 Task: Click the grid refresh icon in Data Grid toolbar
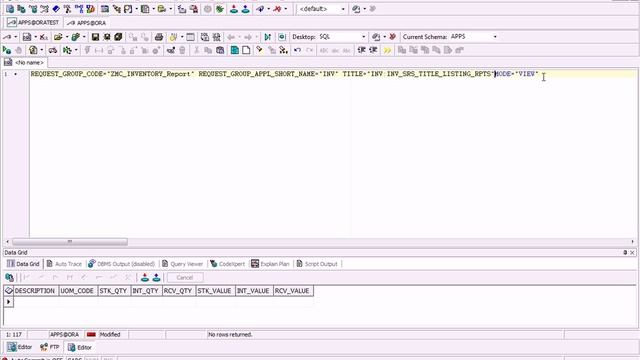(x=9, y=278)
